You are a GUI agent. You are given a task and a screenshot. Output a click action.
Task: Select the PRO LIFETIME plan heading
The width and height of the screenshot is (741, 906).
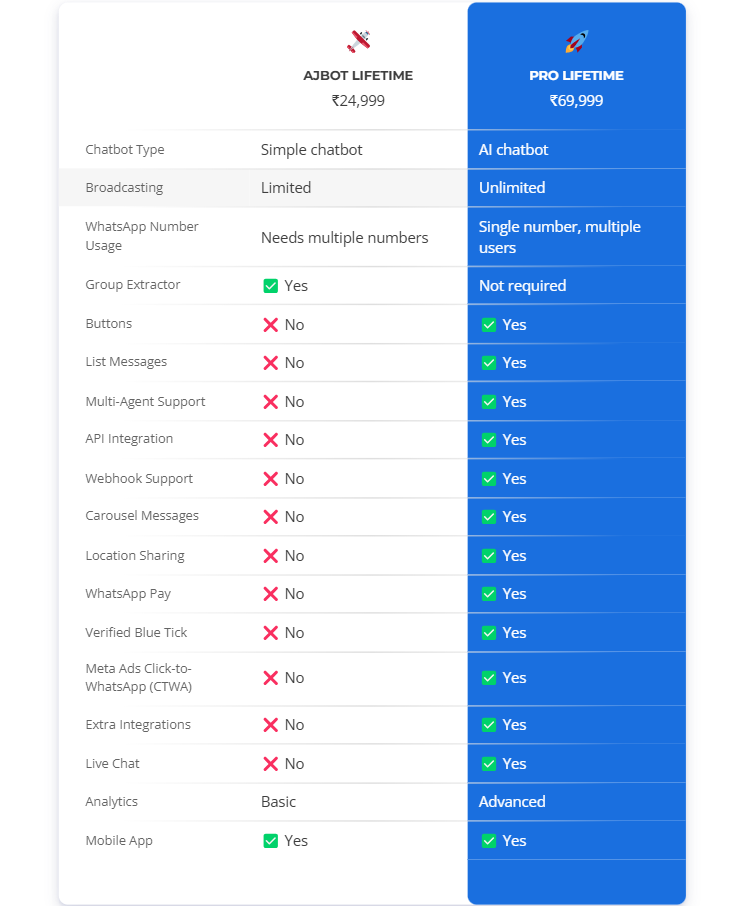pos(576,76)
